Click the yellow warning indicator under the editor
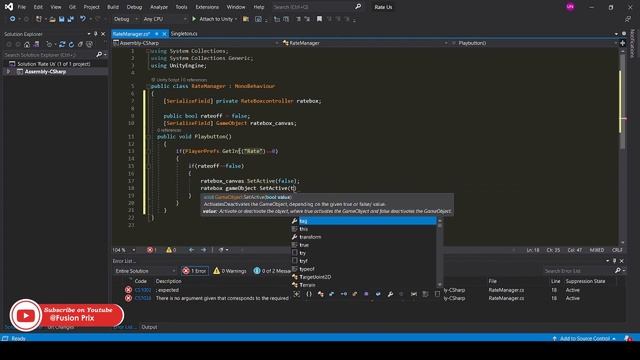Viewport: 640px width, 360px height. click(171, 250)
